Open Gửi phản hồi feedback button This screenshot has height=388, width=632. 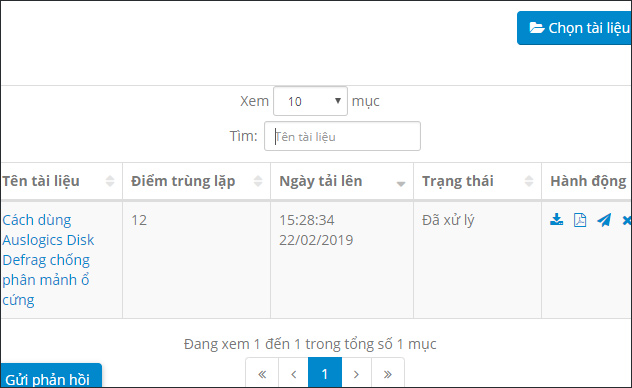(x=51, y=376)
